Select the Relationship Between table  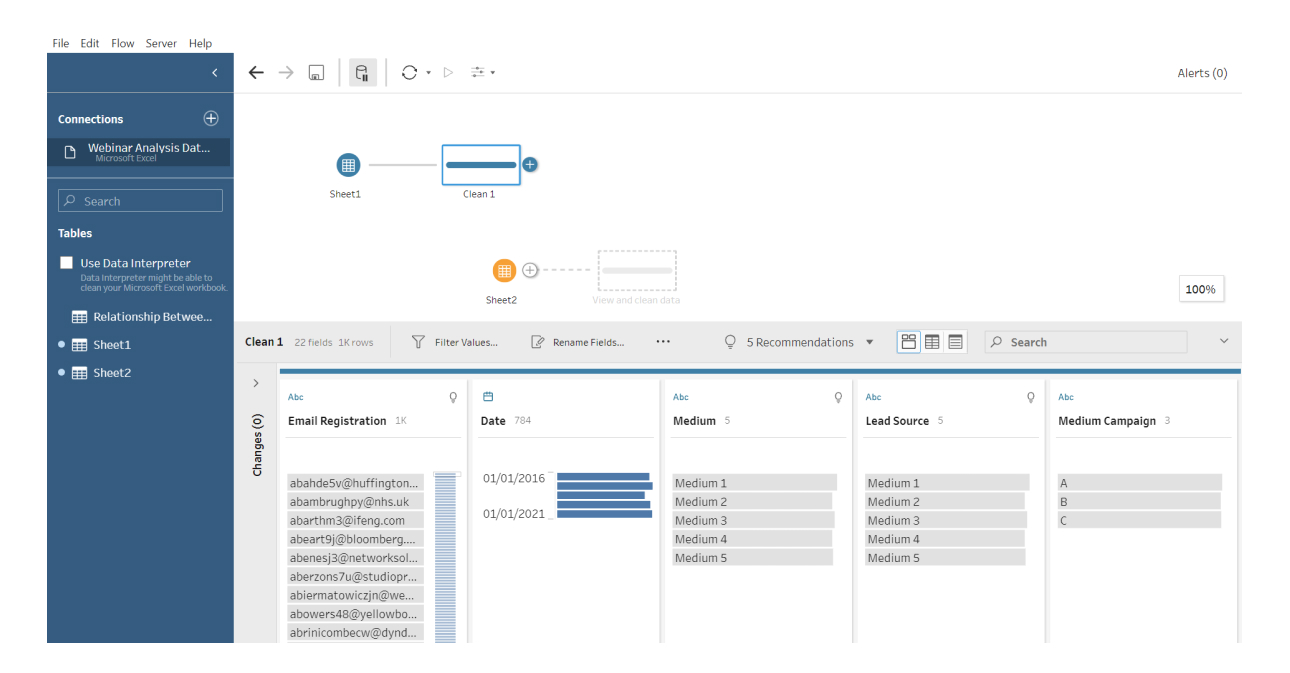pyautogui.click(x=142, y=317)
